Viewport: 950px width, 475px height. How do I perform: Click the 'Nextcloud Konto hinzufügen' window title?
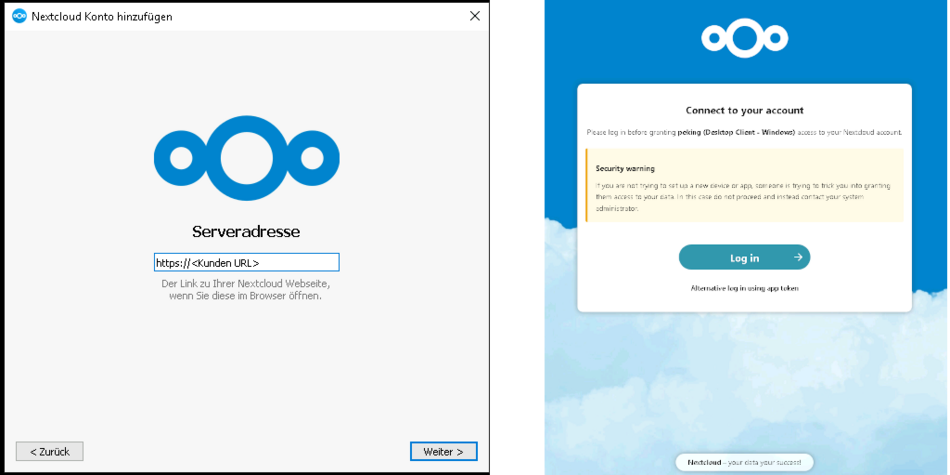[x=102, y=16]
